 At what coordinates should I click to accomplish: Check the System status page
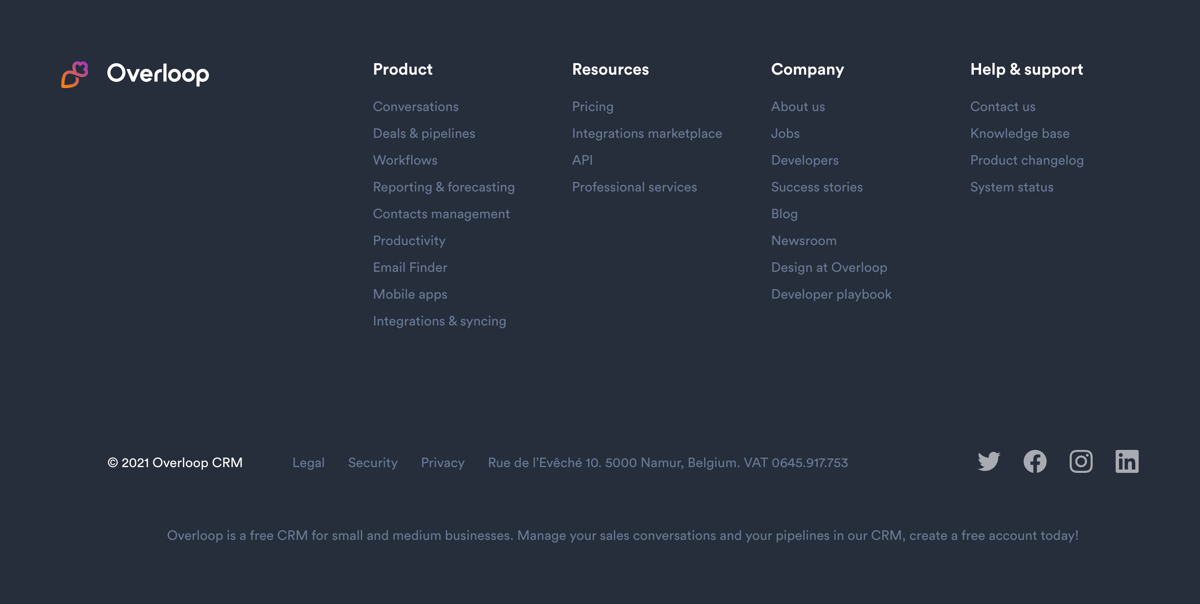tap(1011, 187)
